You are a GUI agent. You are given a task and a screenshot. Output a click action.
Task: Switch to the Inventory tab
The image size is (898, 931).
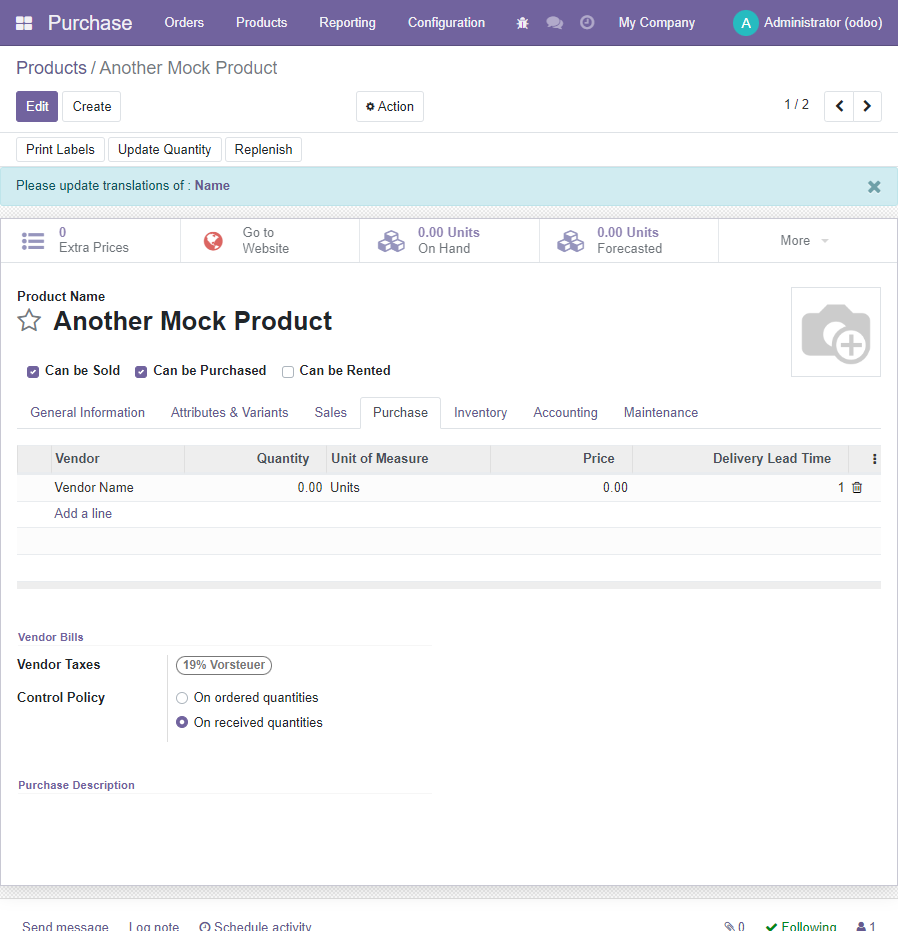pos(480,413)
